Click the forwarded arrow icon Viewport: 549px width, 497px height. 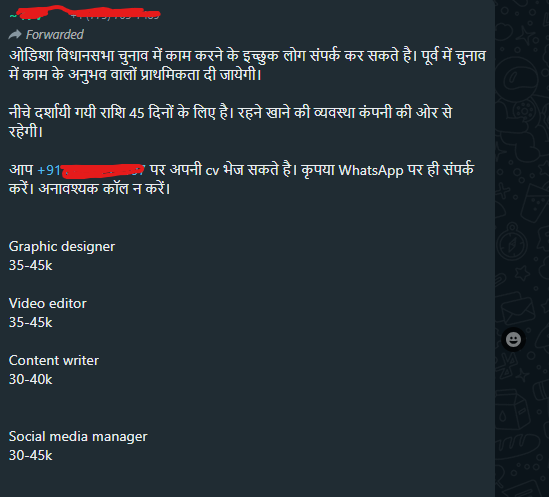[x=15, y=34]
